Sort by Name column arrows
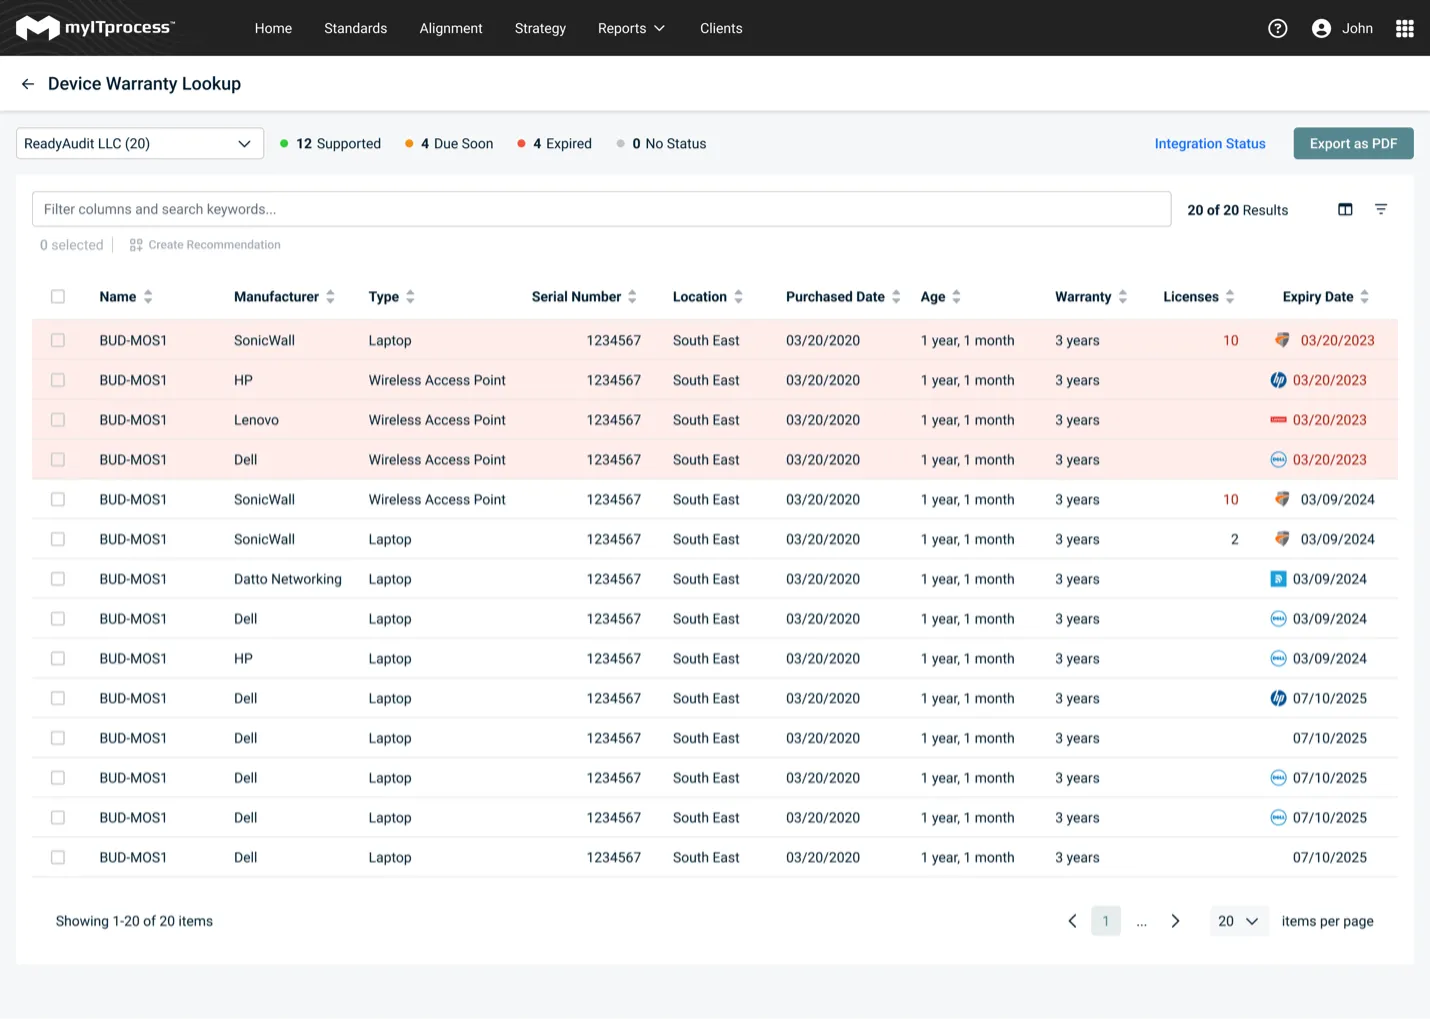The width and height of the screenshot is (1430, 1023). (x=148, y=297)
